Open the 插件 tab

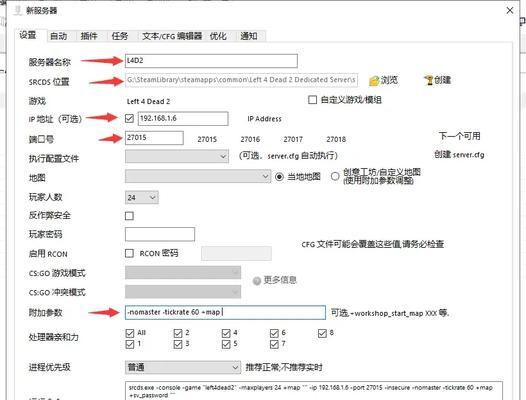coord(89,36)
